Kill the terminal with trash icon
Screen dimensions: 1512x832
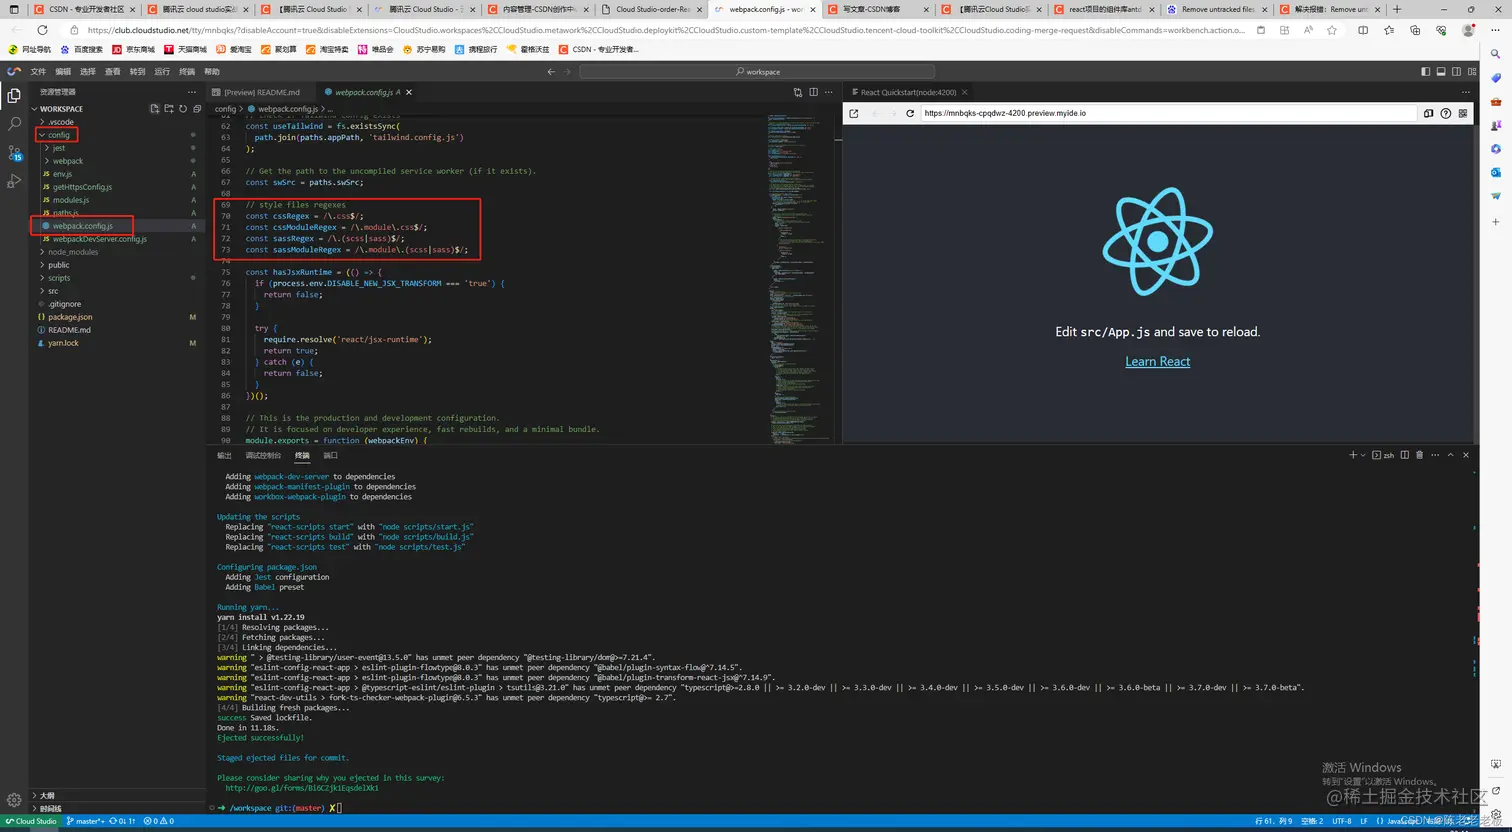tap(1420, 455)
